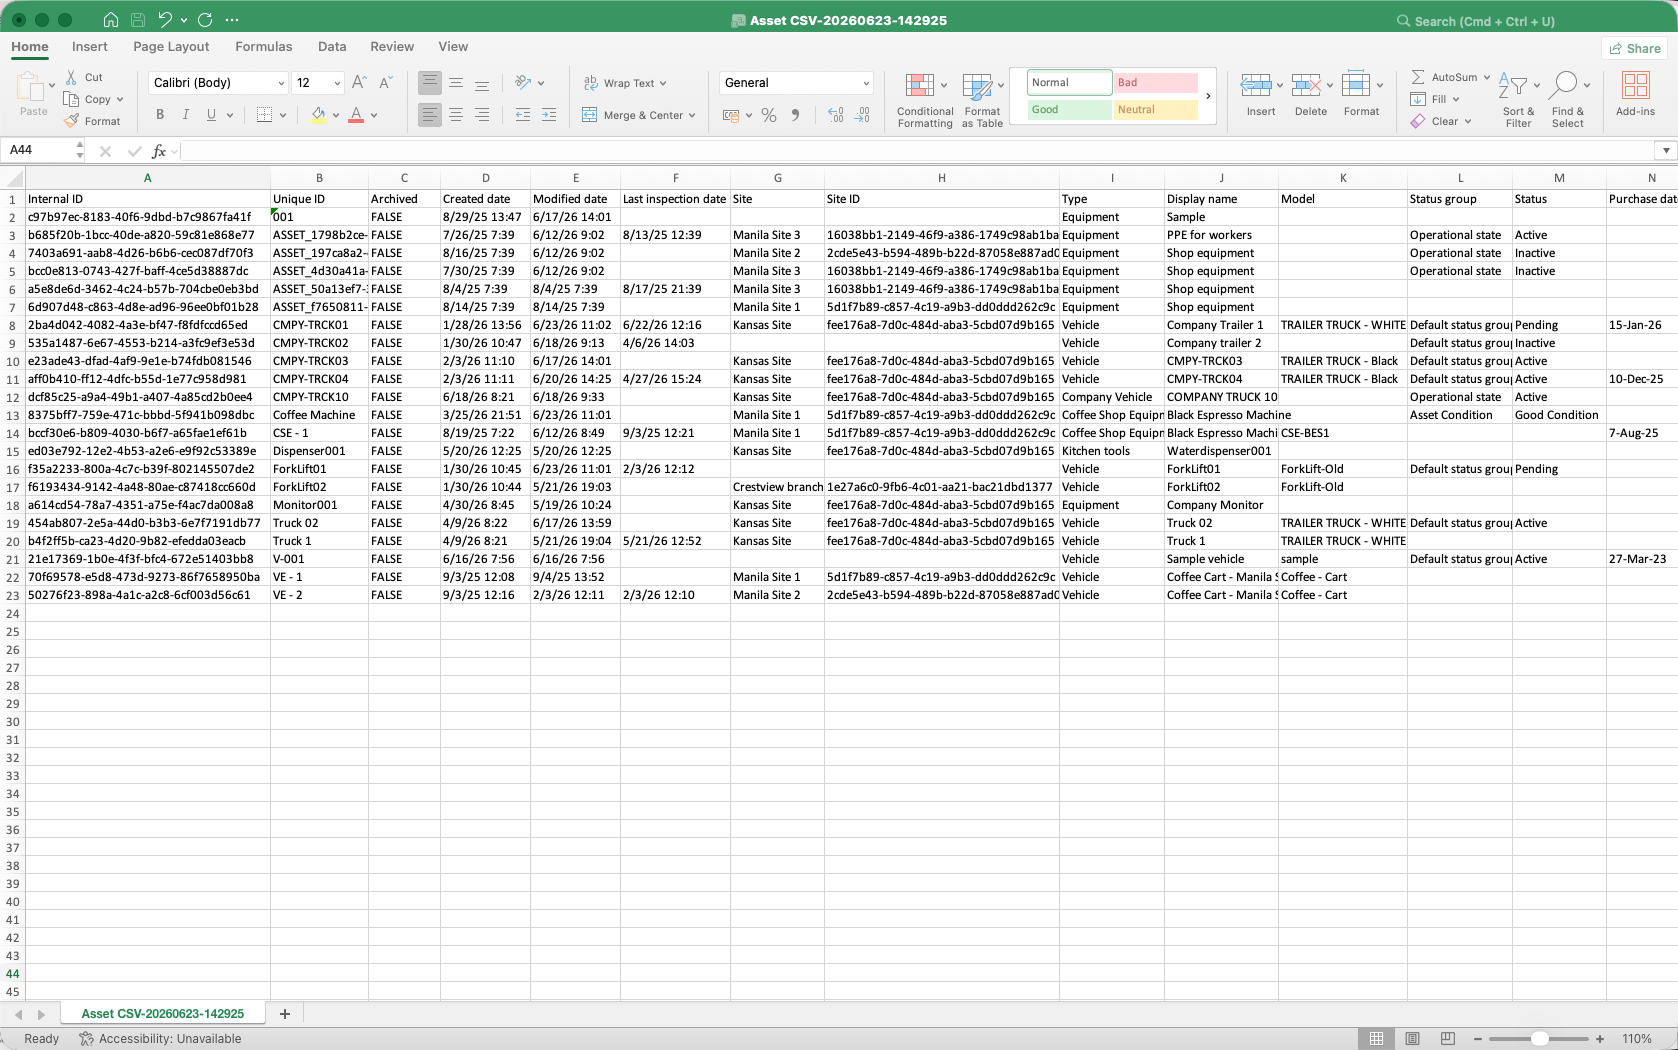Click the fill color highlighter swatch
Viewport: 1678px width, 1050px height.
tap(318, 115)
